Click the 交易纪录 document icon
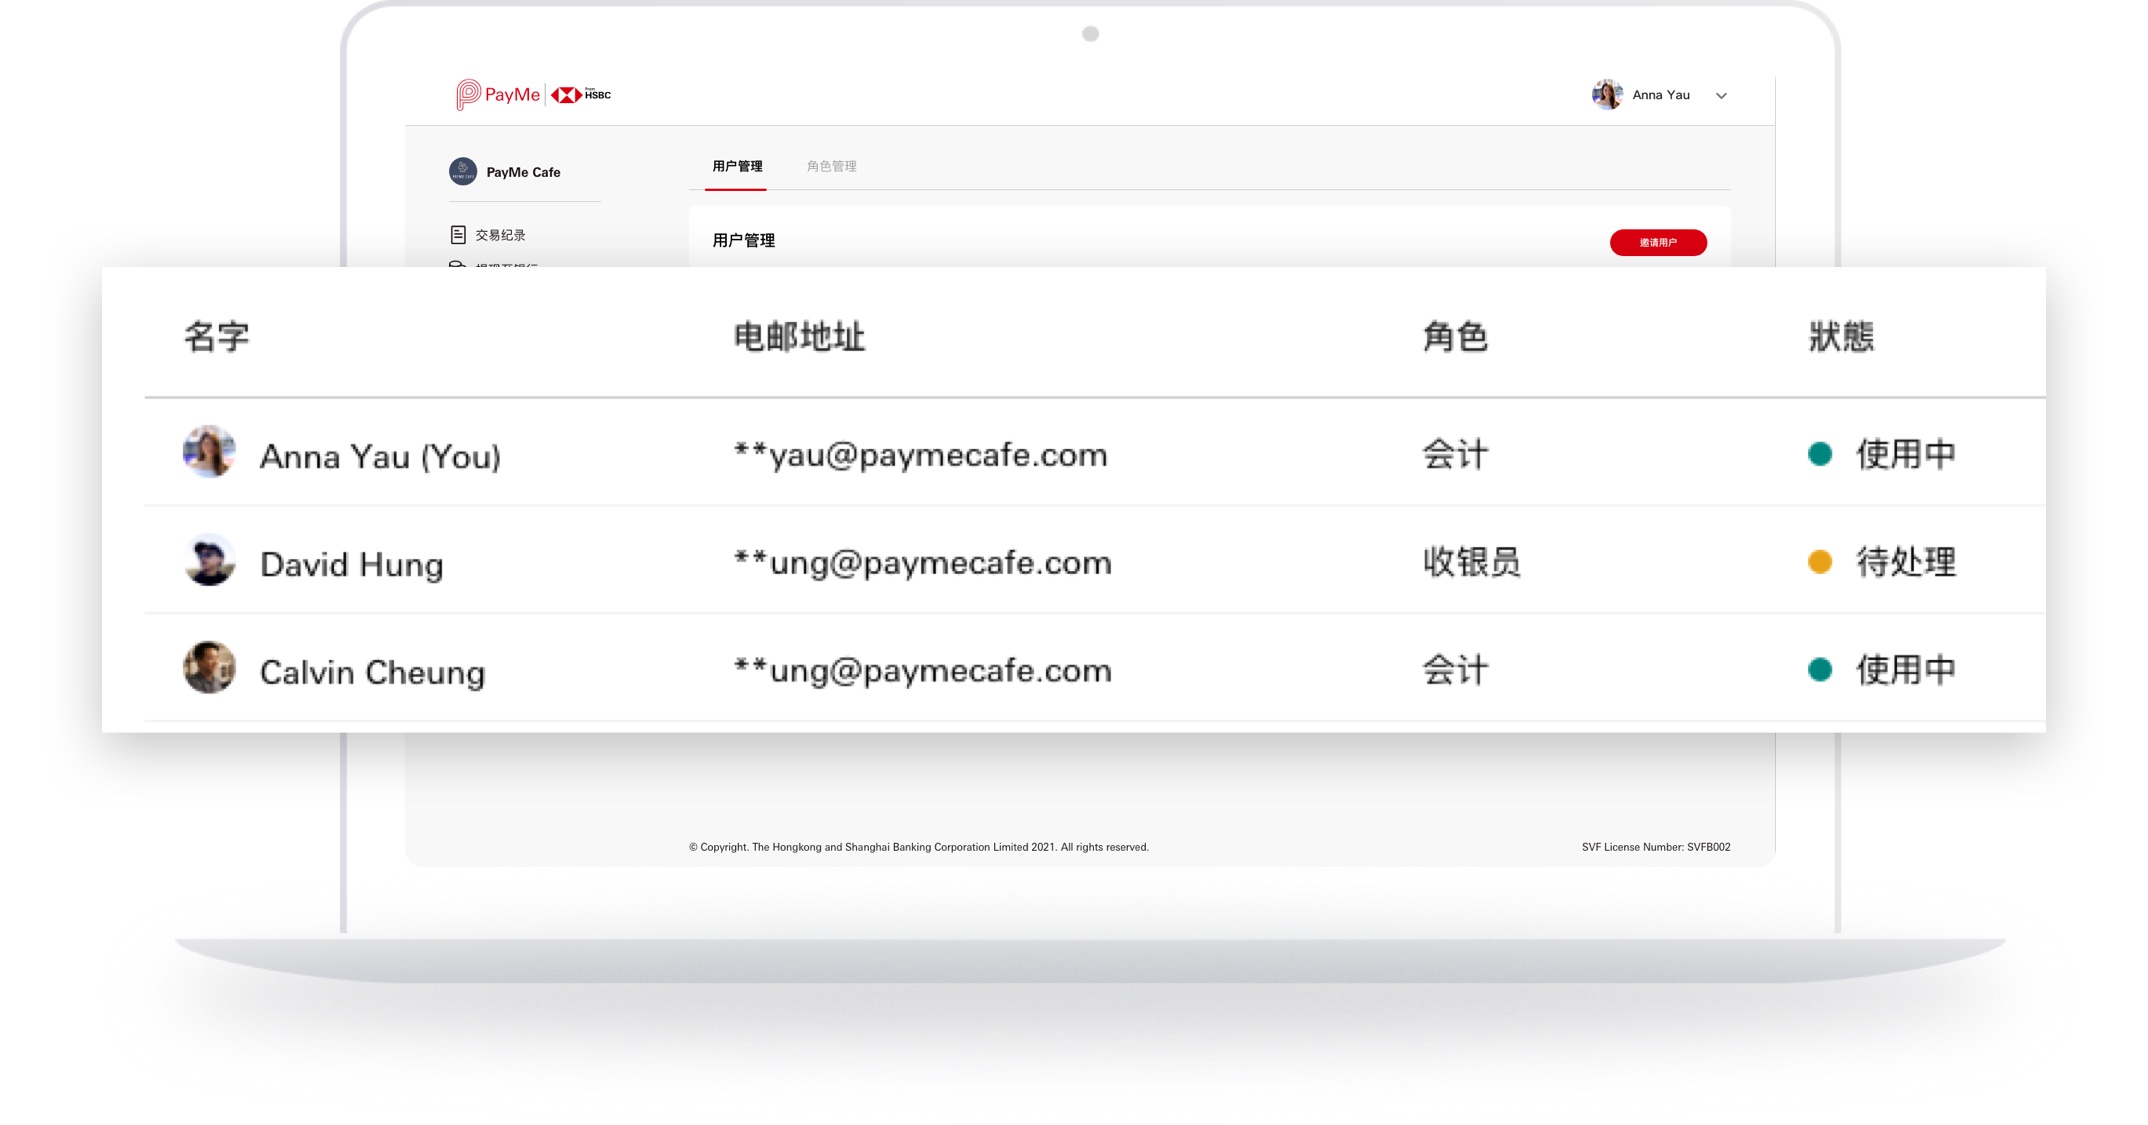 tap(458, 235)
